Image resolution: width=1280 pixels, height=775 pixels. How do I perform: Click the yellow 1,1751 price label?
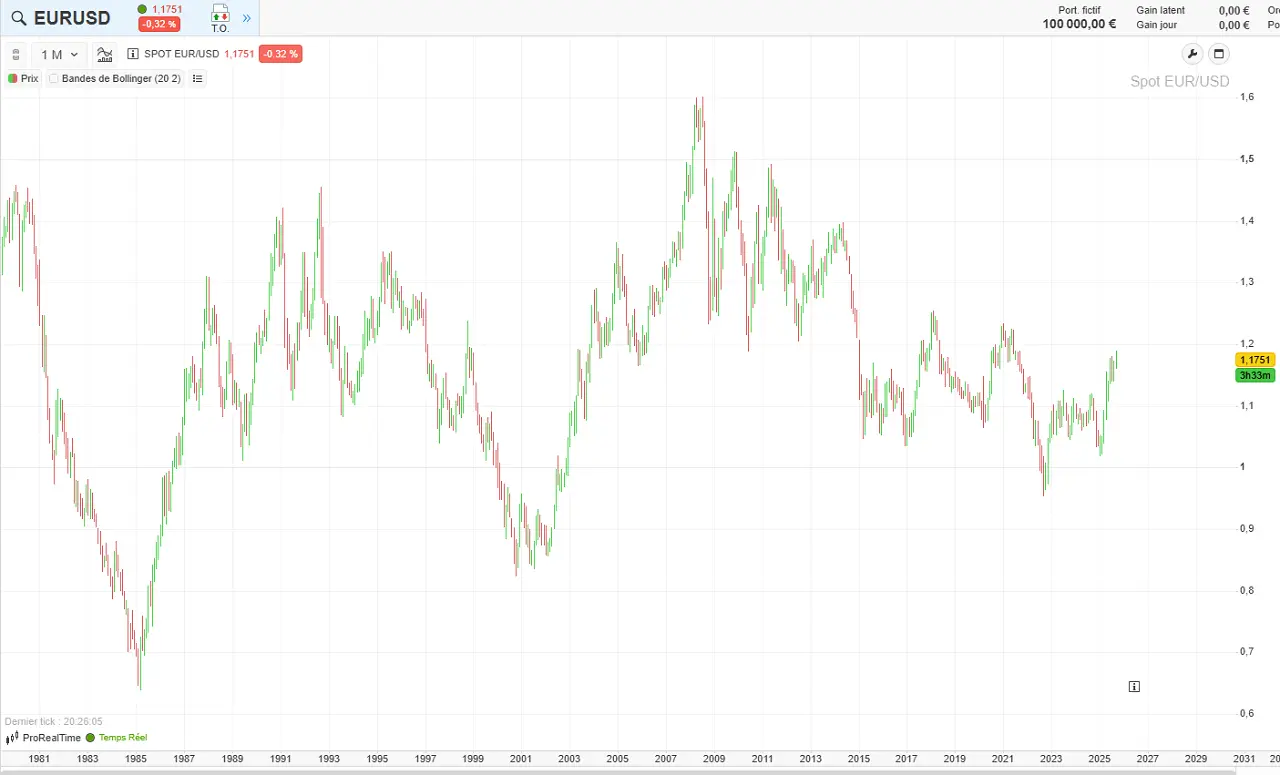click(x=1254, y=360)
